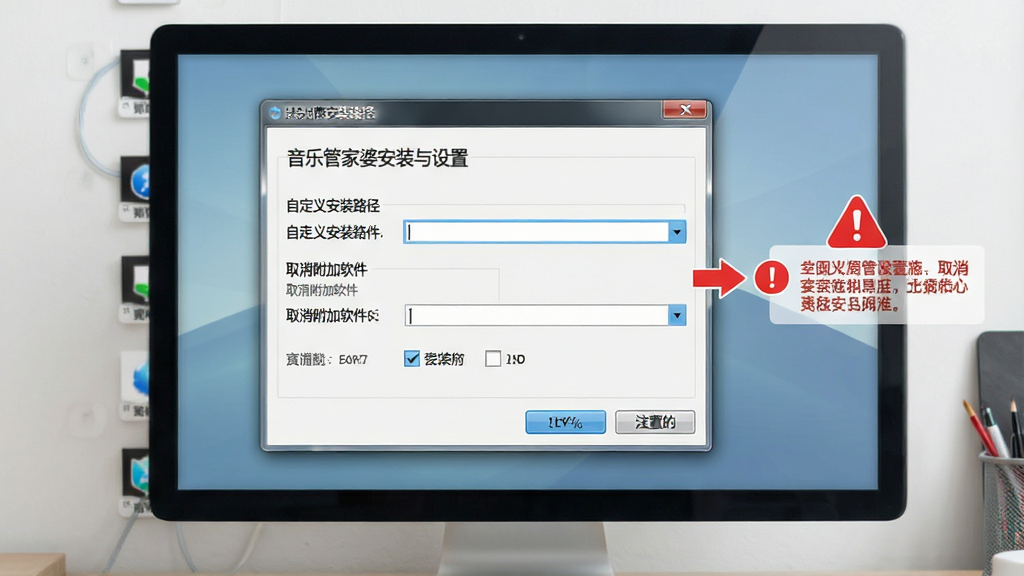Viewport: 1024px width, 576px height.
Task: Click the 取消附加软件 text input field
Action: [x=536, y=315]
